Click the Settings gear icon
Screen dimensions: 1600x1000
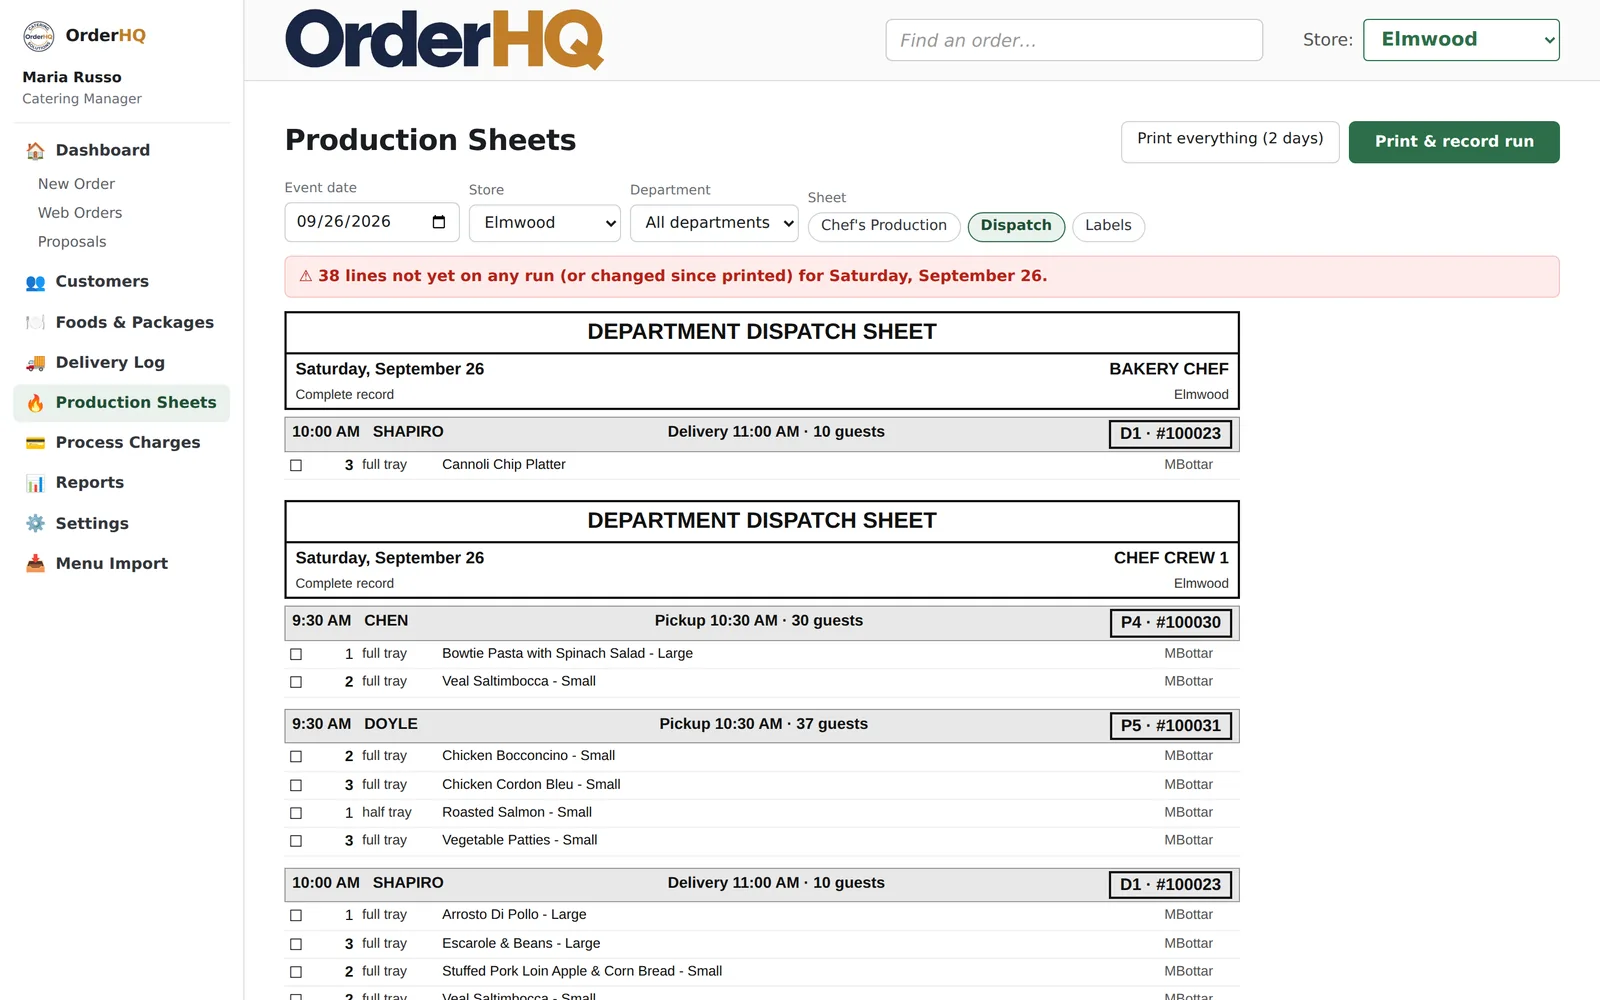tap(35, 524)
